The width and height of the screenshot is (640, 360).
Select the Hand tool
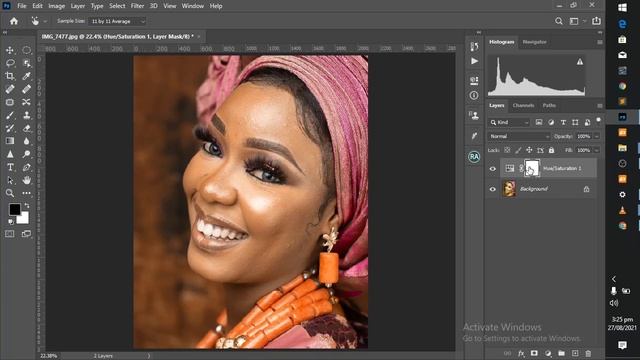(27, 180)
